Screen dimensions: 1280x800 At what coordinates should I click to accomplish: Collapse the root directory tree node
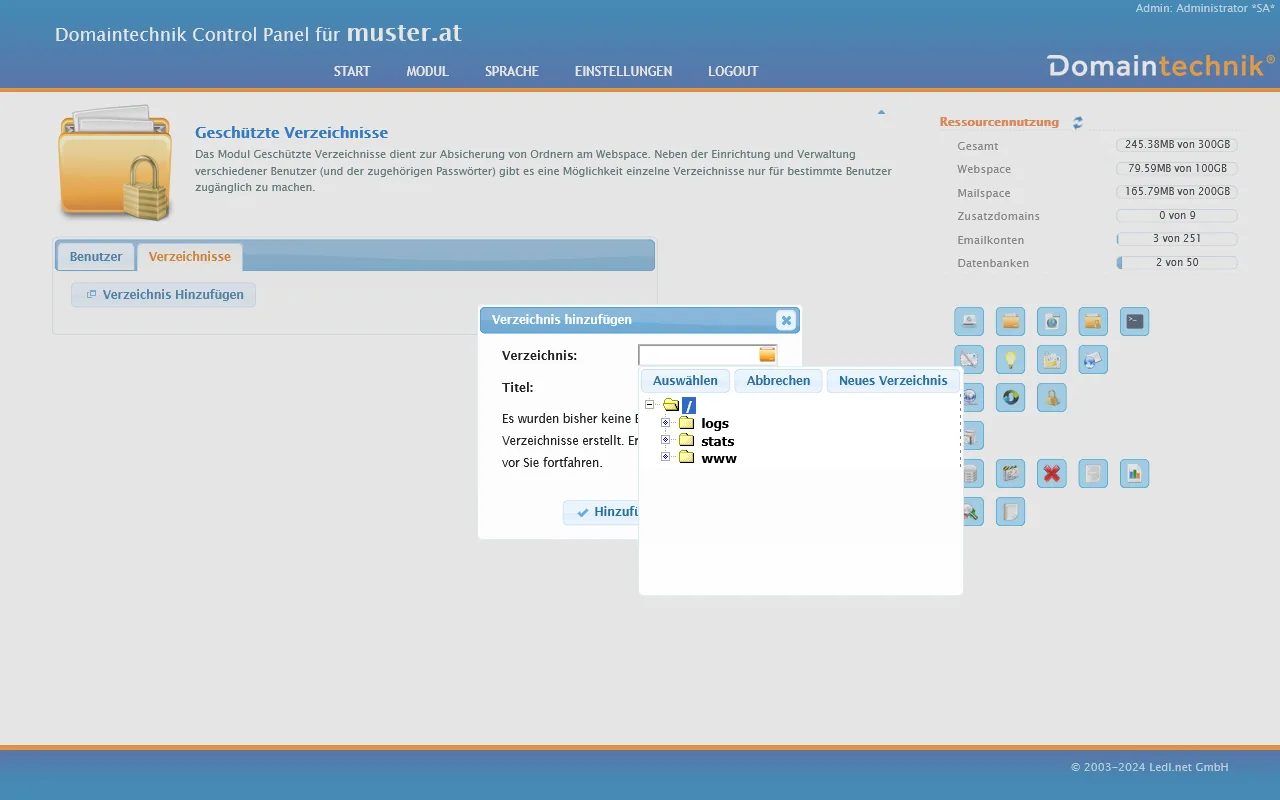click(650, 405)
